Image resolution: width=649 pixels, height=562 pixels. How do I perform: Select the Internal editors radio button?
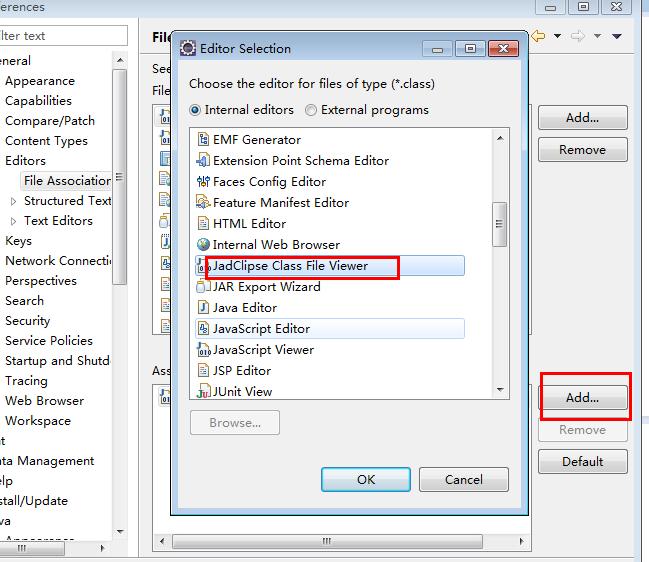tap(195, 110)
